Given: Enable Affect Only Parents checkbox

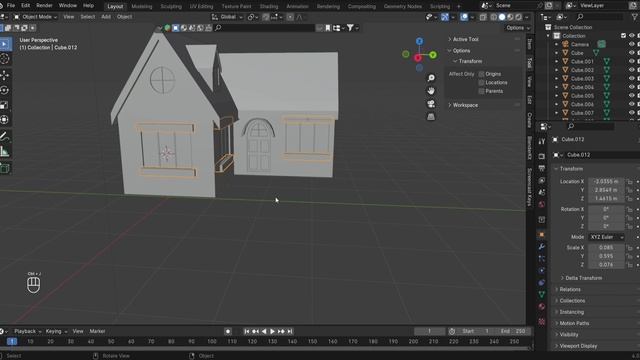Looking at the screenshot, I should (481, 91).
